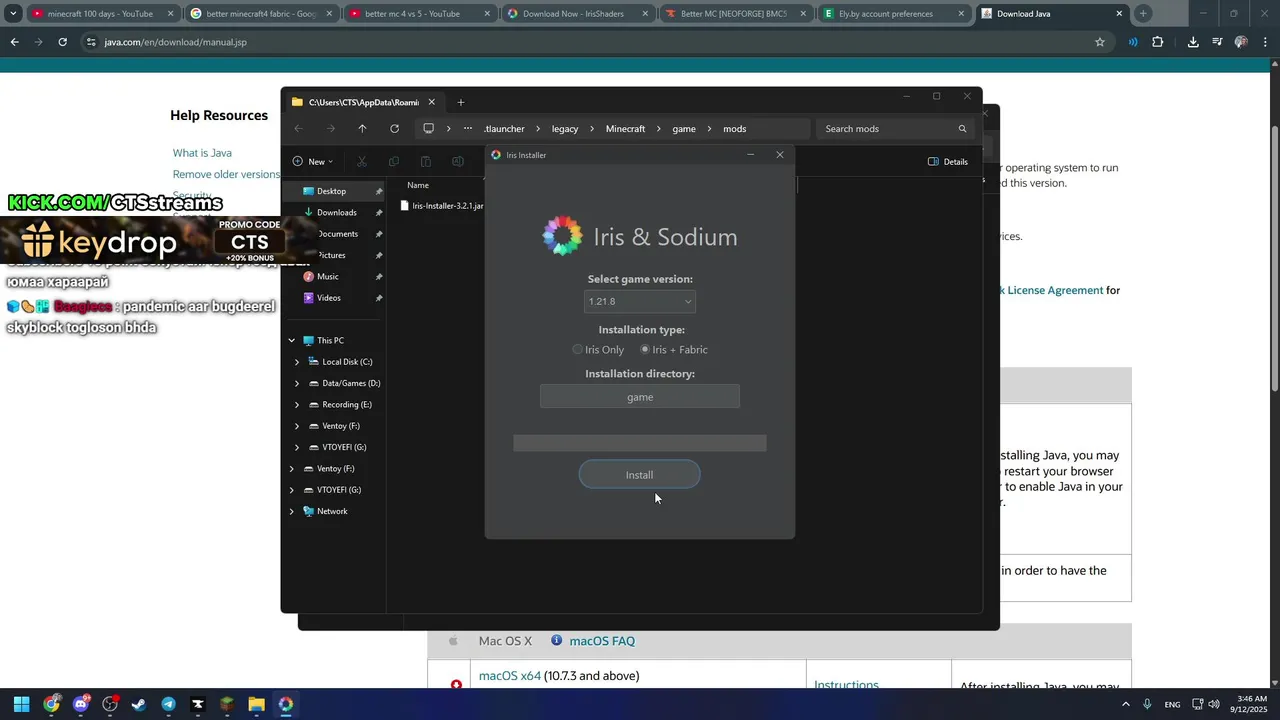
Task: Open Telegram from the taskbar
Action: coord(168,704)
